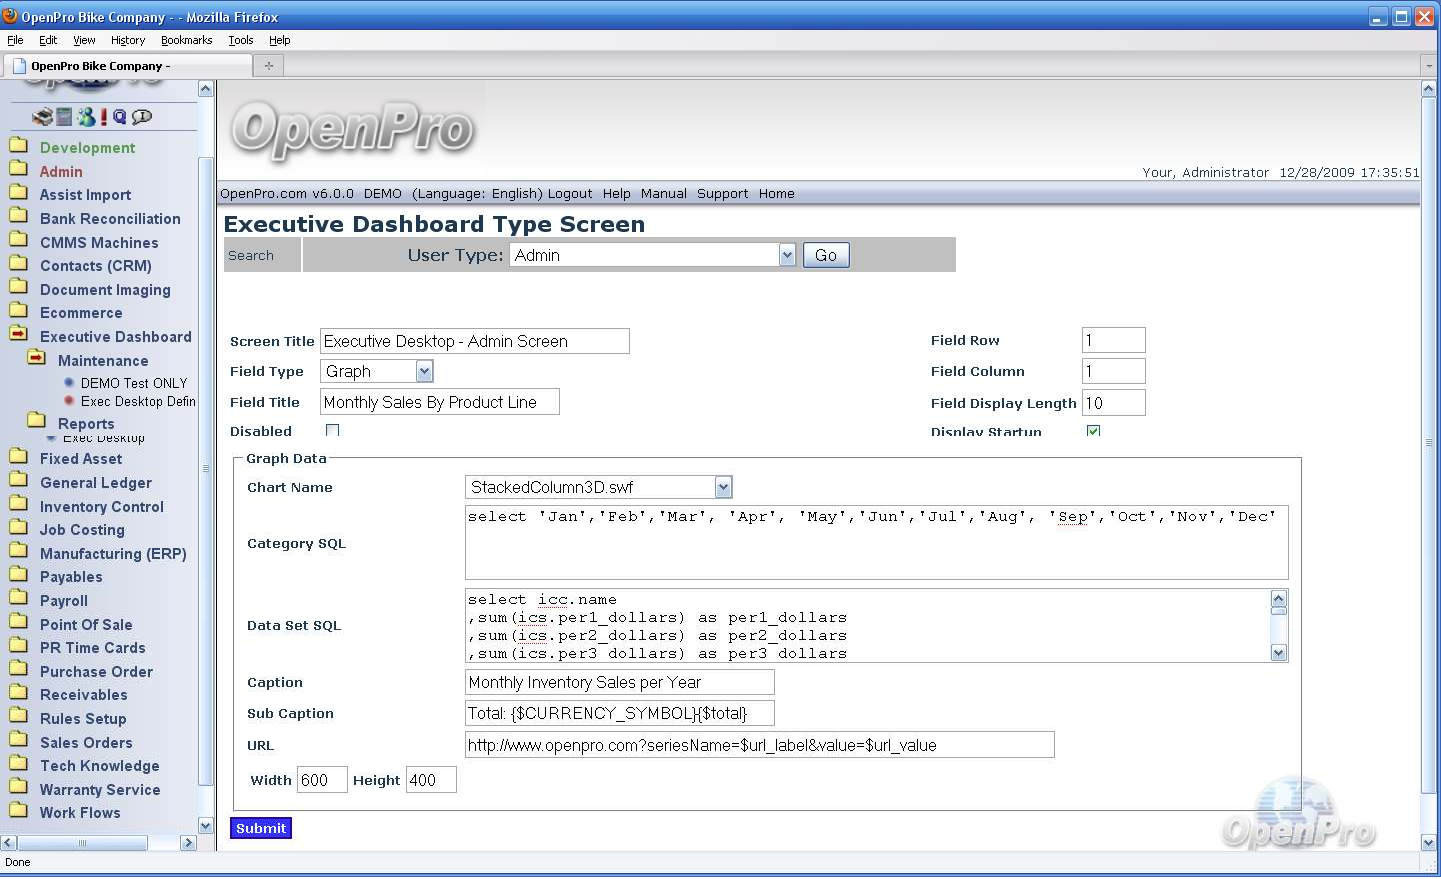
Task: Toggle the Disabled checkbox
Action: pos(332,430)
